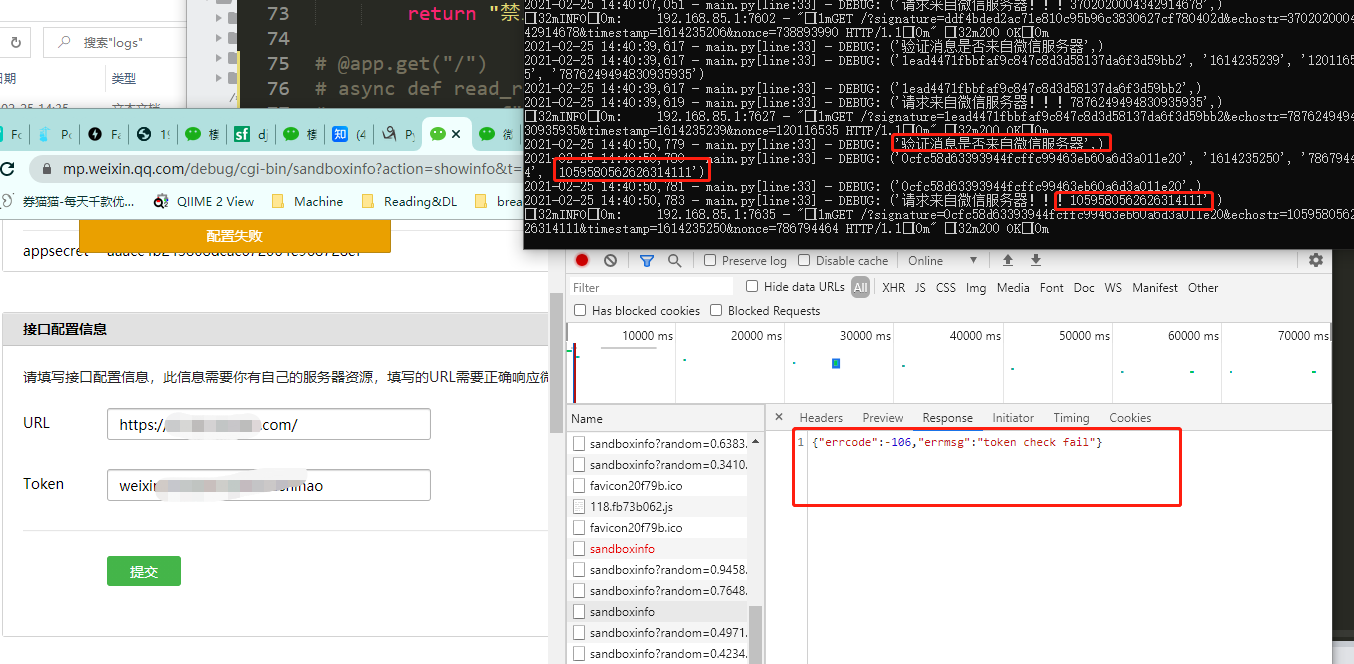Toggle the Hide data URLs checkbox
The width and height of the screenshot is (1354, 664).
coord(750,286)
